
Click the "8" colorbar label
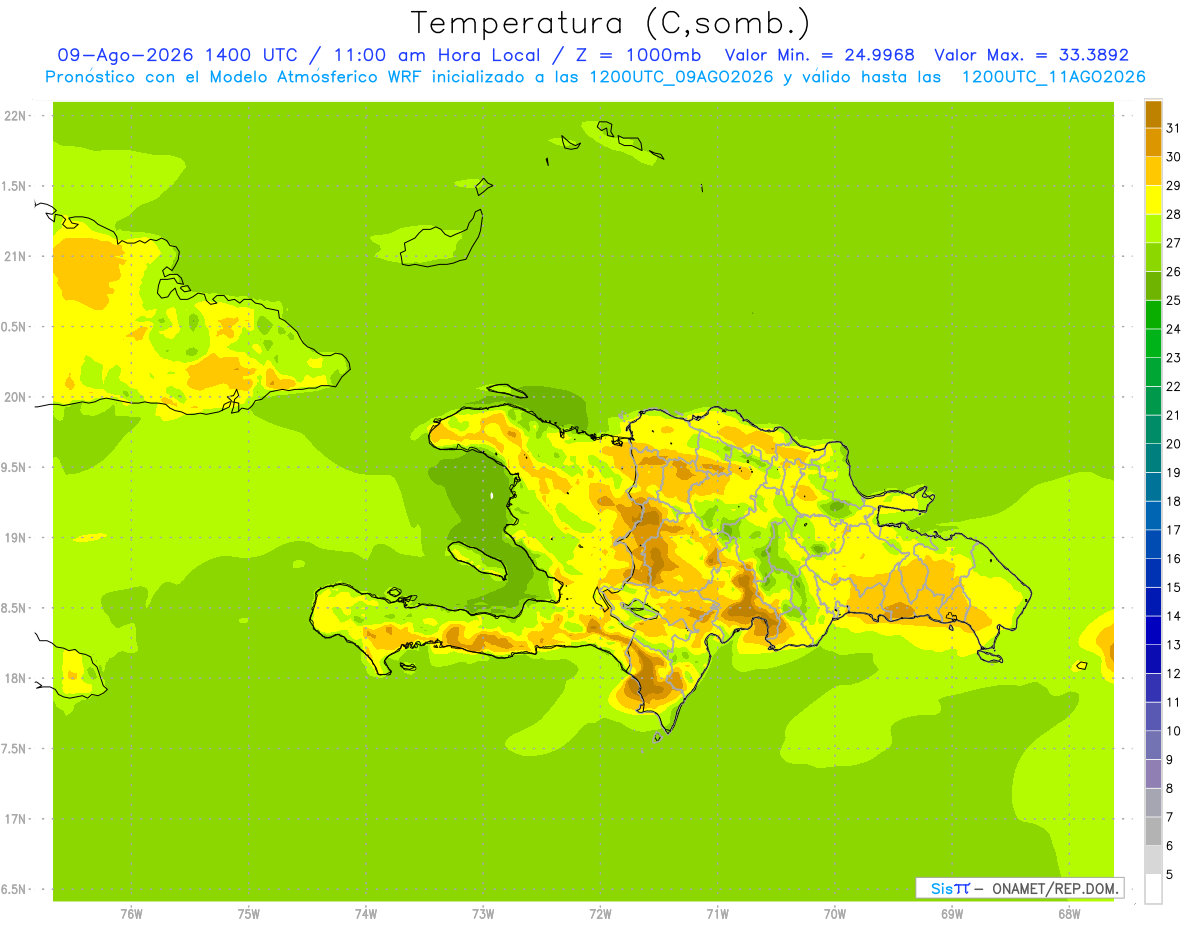(x=1169, y=788)
